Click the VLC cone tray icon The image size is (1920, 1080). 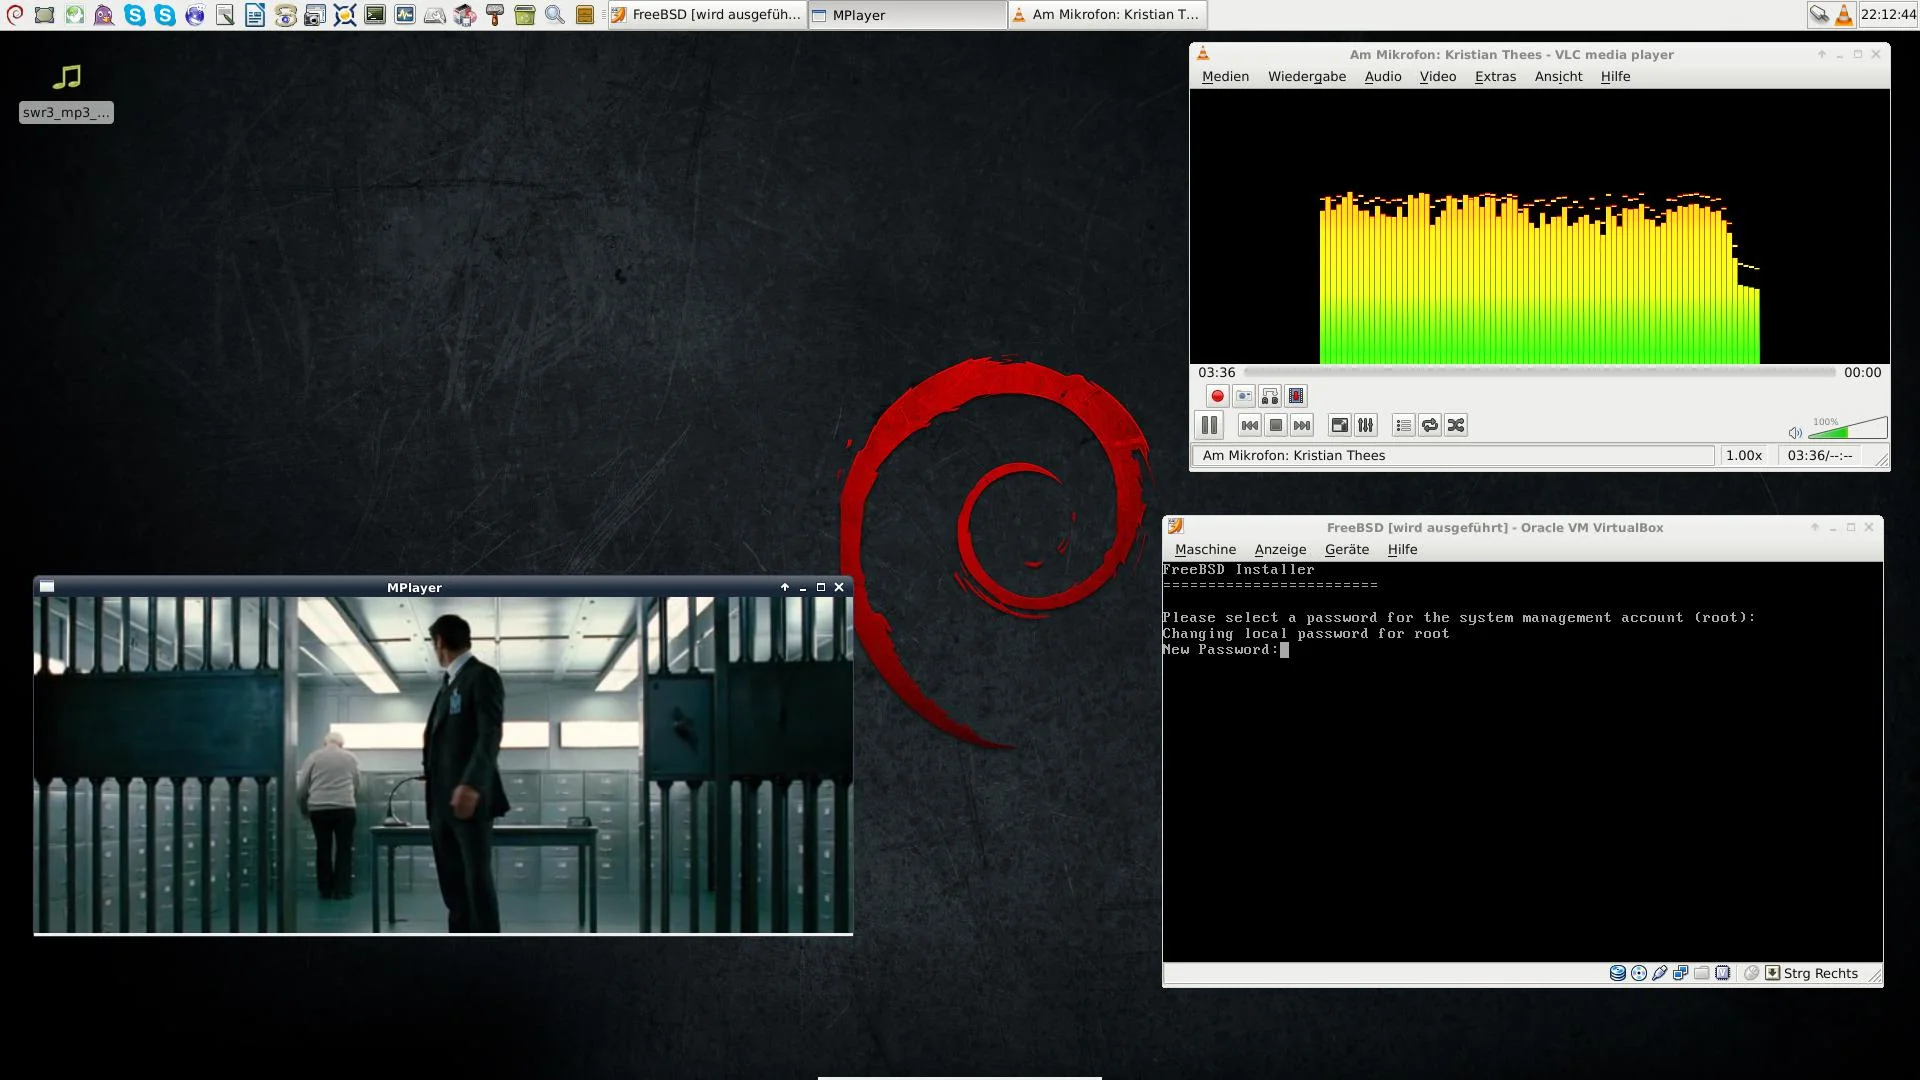[1843, 15]
